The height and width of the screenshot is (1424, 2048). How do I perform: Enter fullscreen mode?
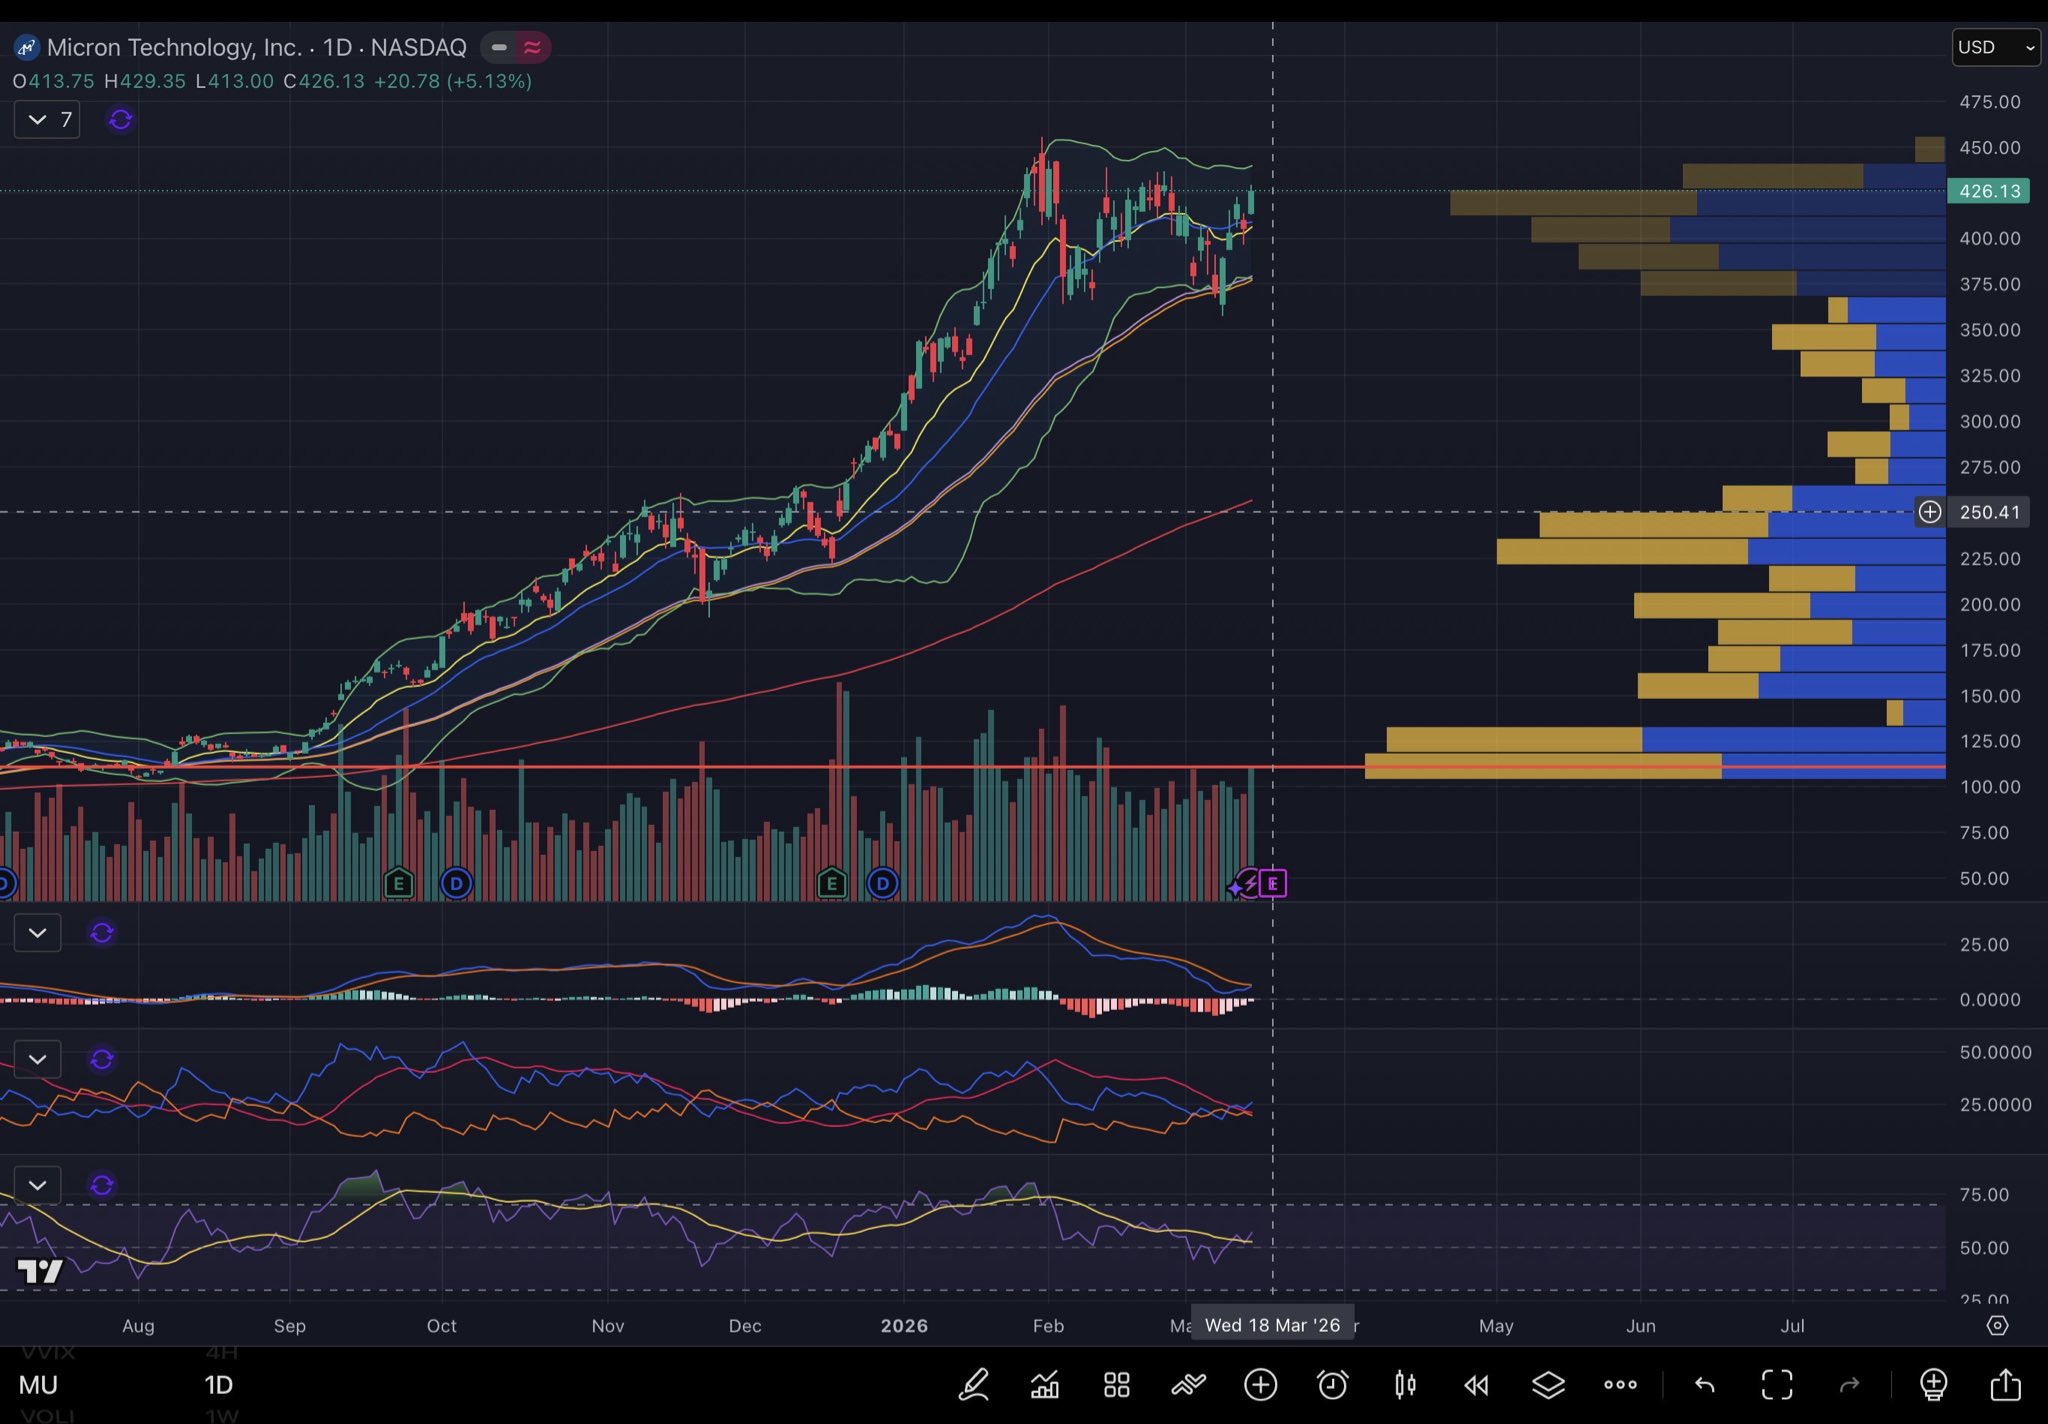point(1776,1385)
